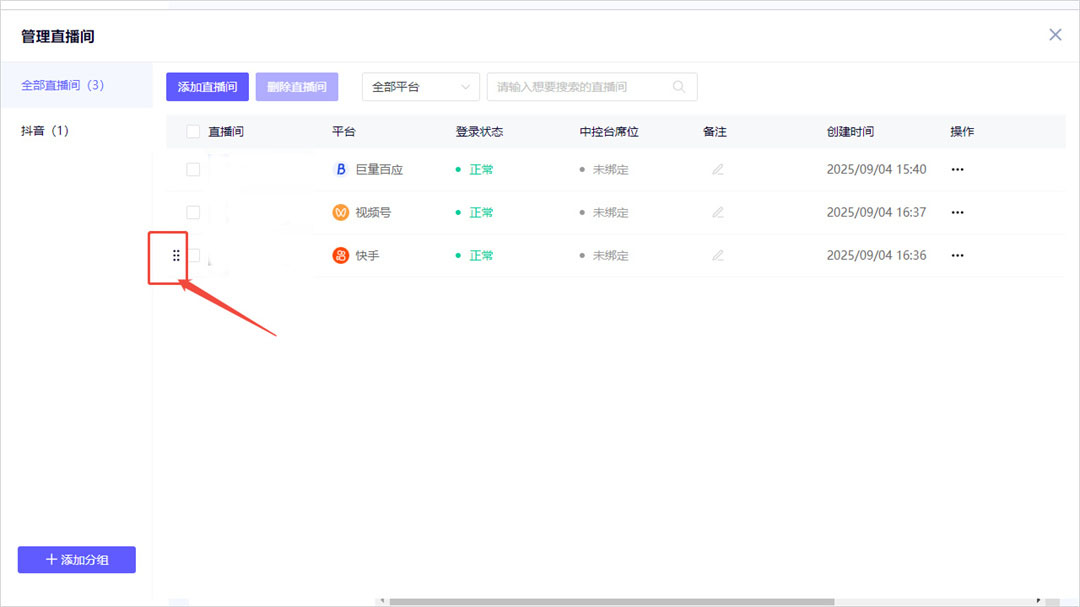The width and height of the screenshot is (1080, 607).
Task: Open more actions for 快手 row
Action: (957, 256)
